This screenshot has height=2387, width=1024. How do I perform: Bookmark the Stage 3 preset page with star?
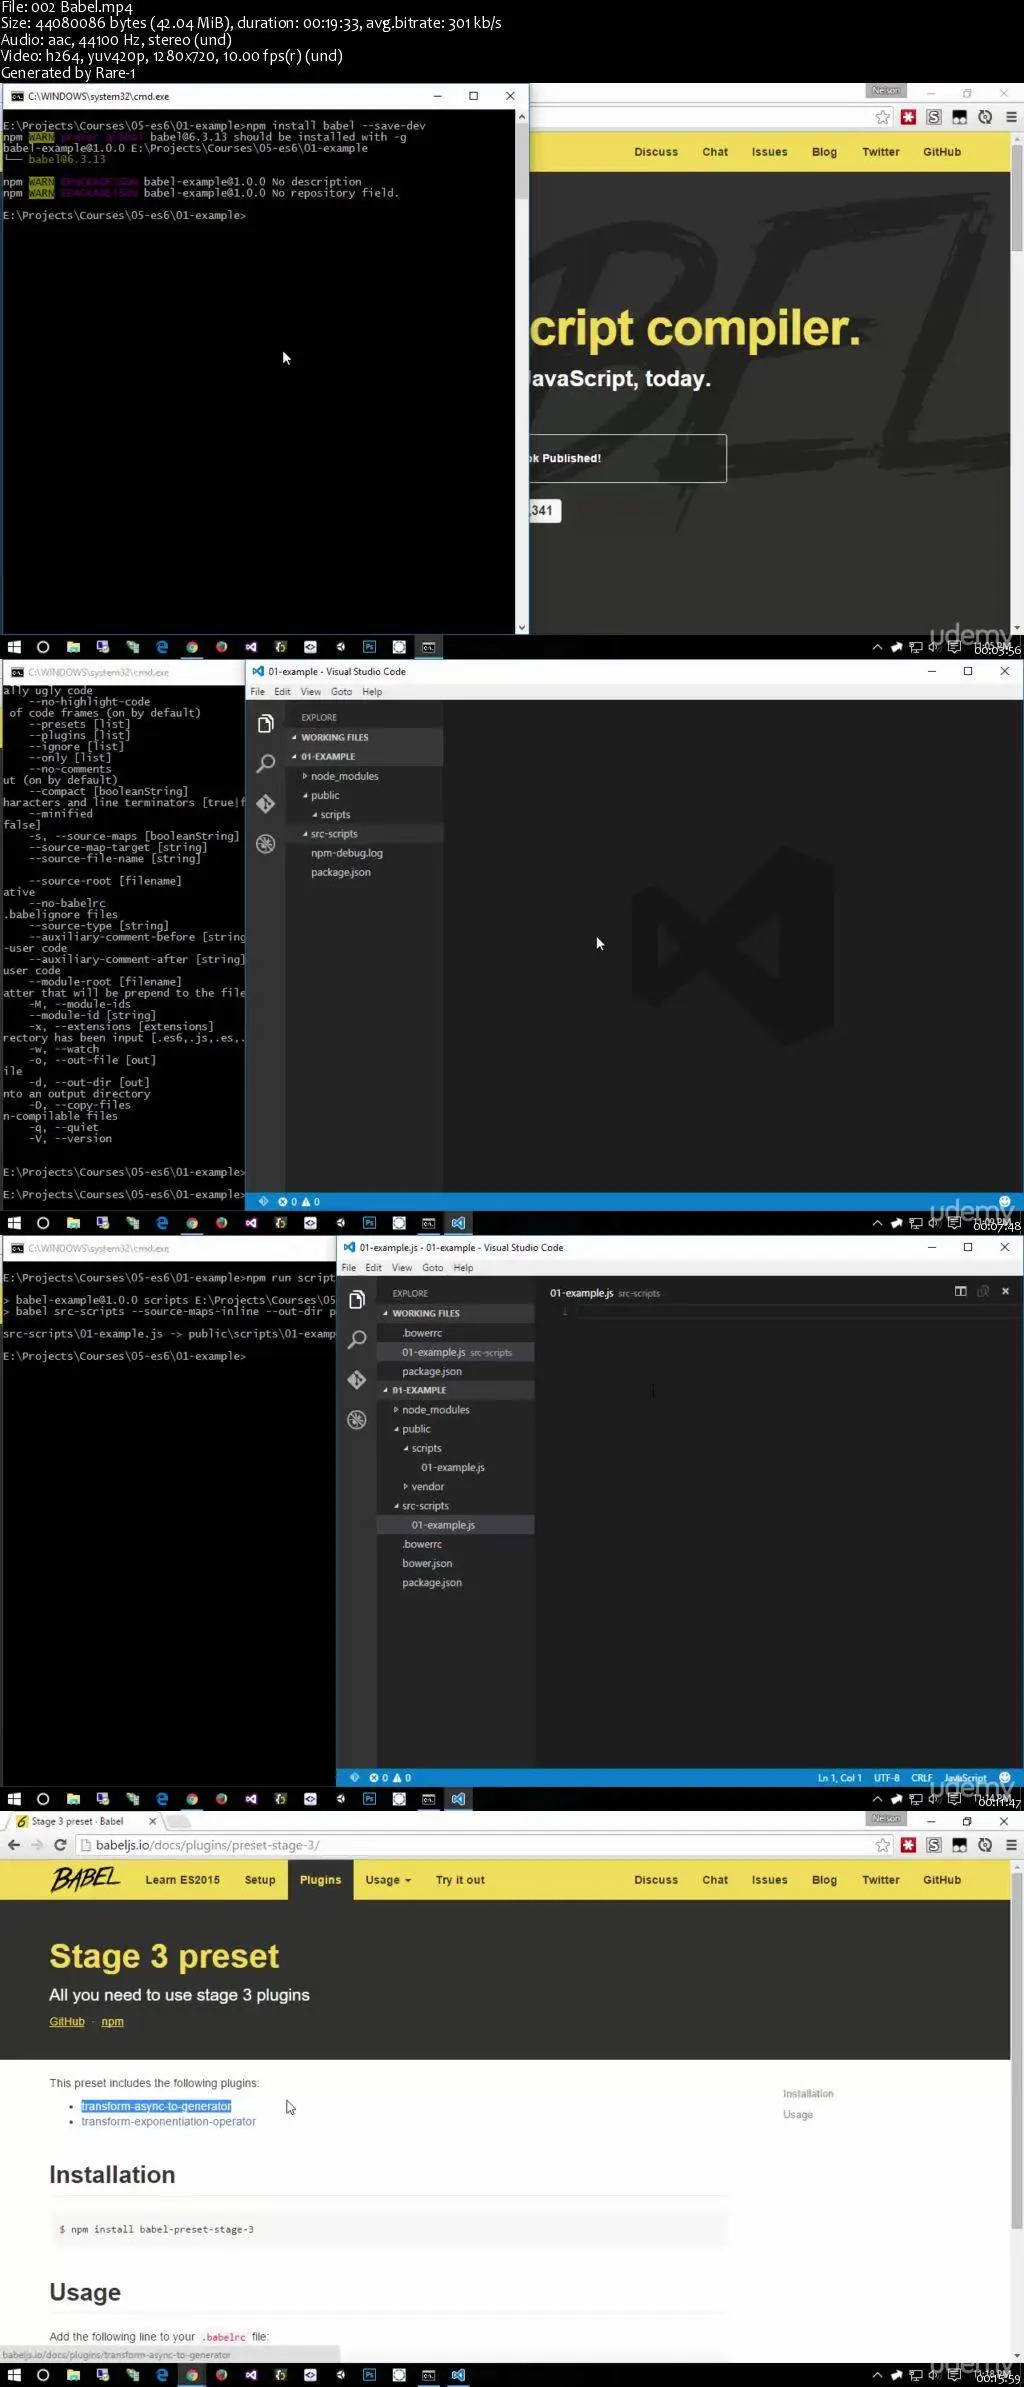click(882, 1845)
